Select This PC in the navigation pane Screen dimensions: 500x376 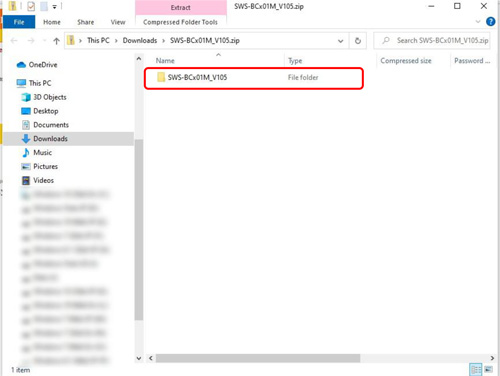[40, 83]
